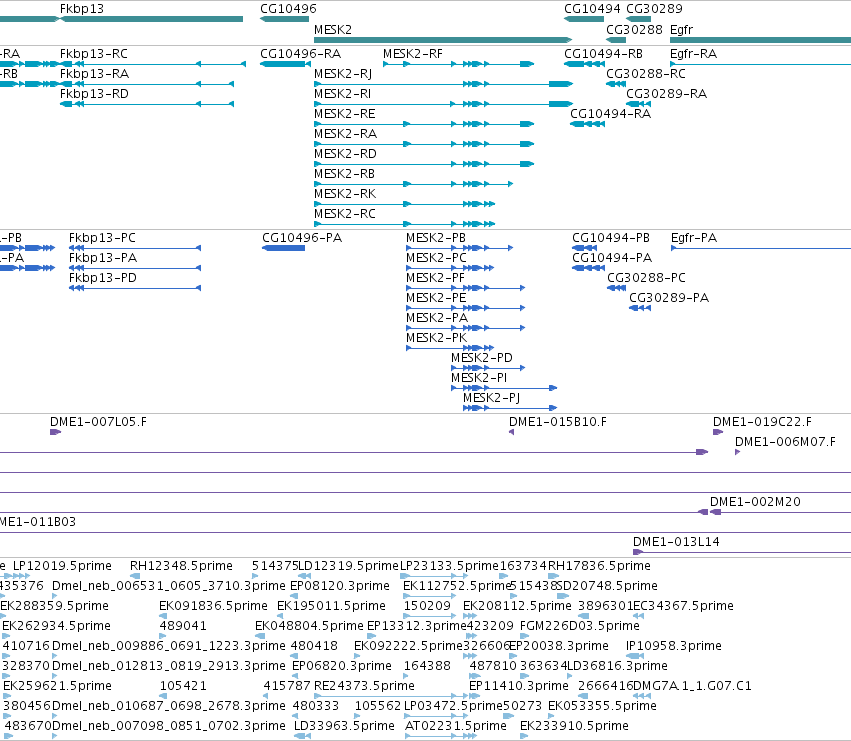Select the MESK2 gene span bar

443,40
